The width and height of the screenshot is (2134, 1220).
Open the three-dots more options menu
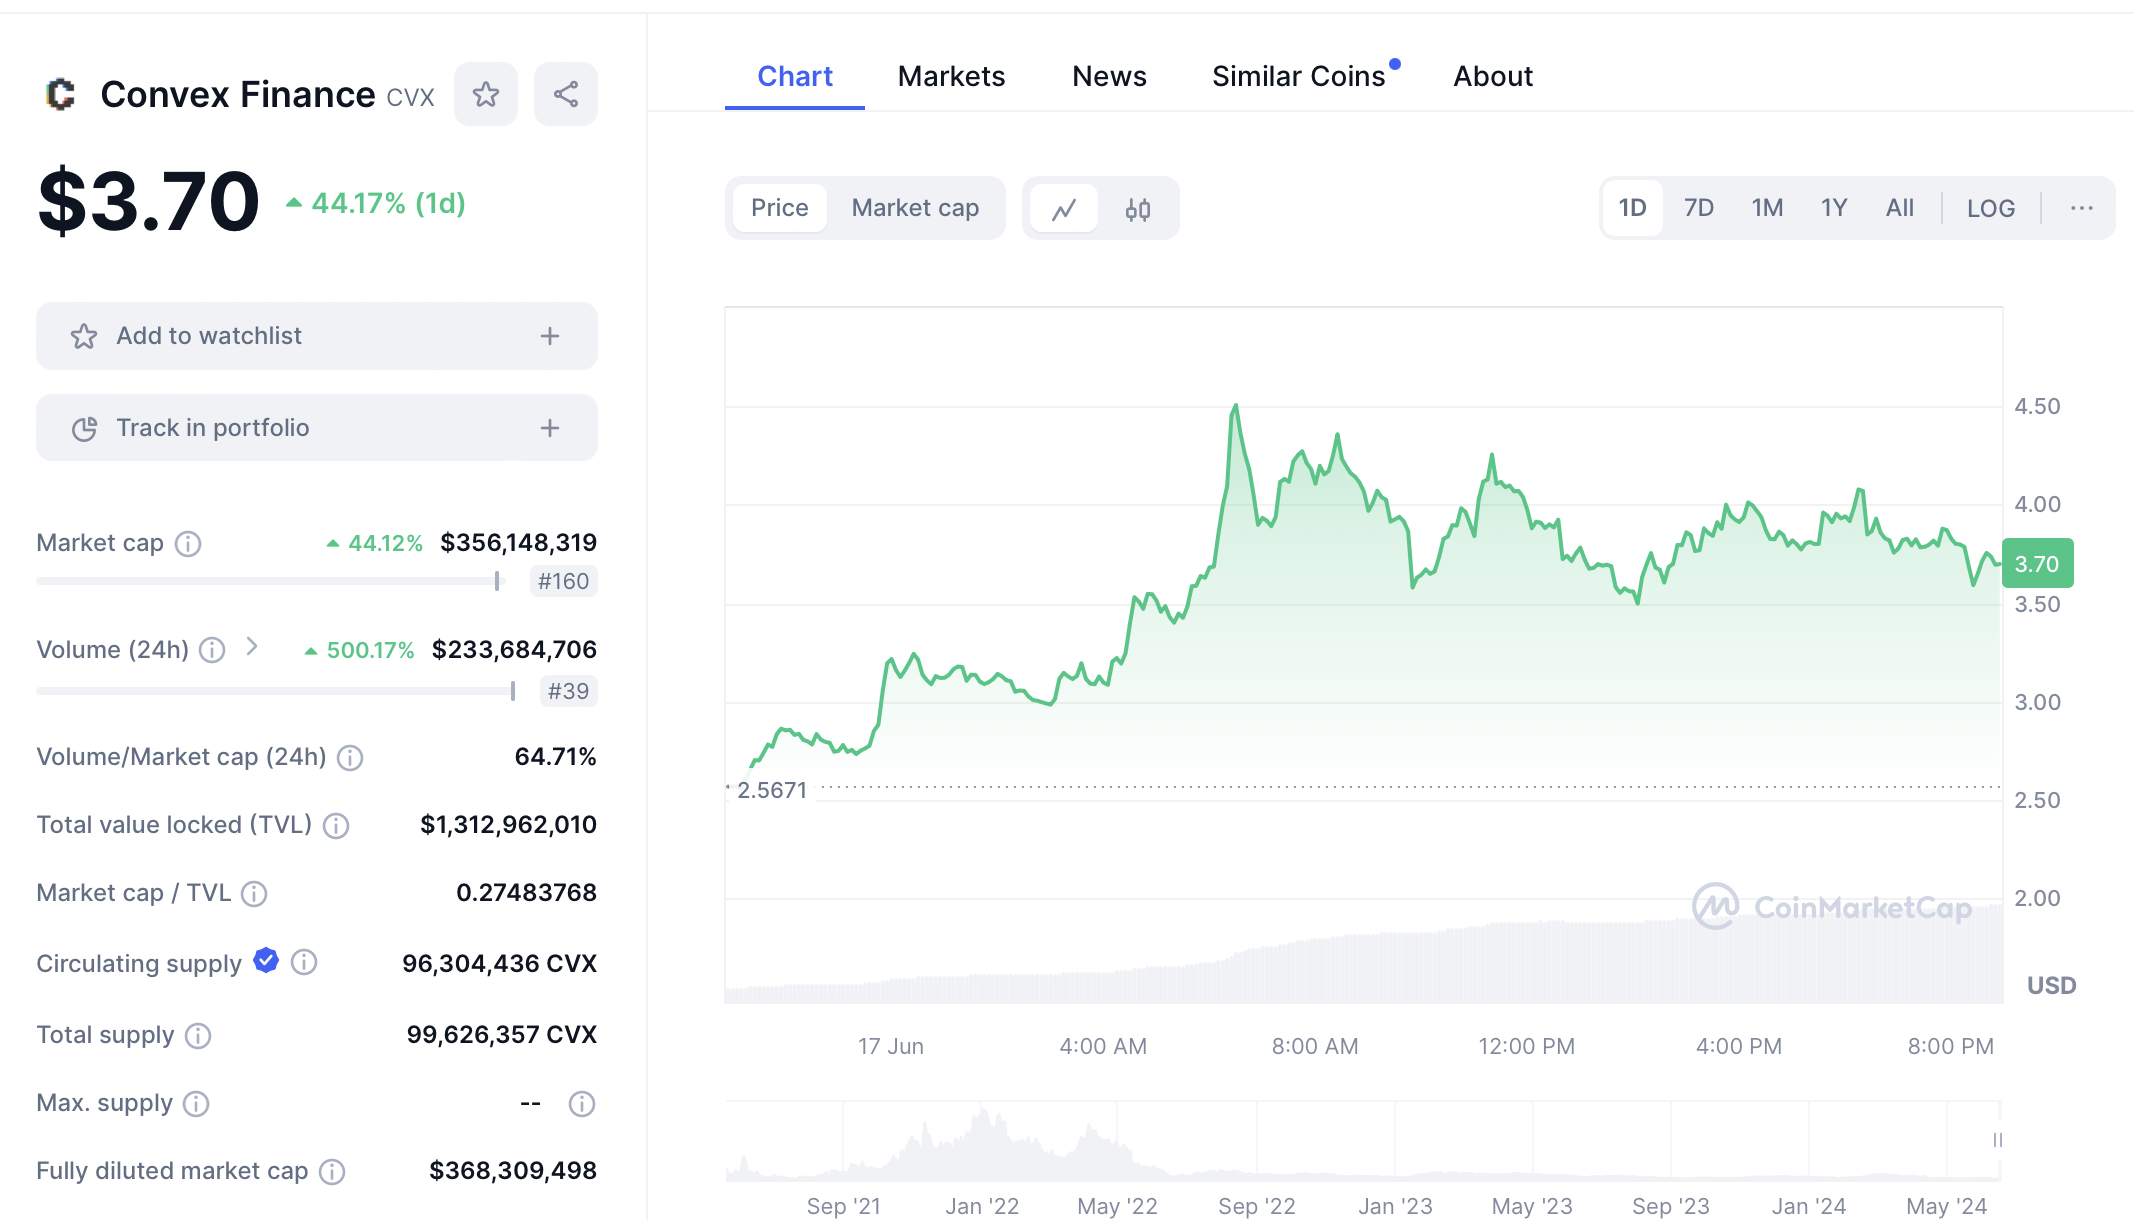(x=2081, y=208)
